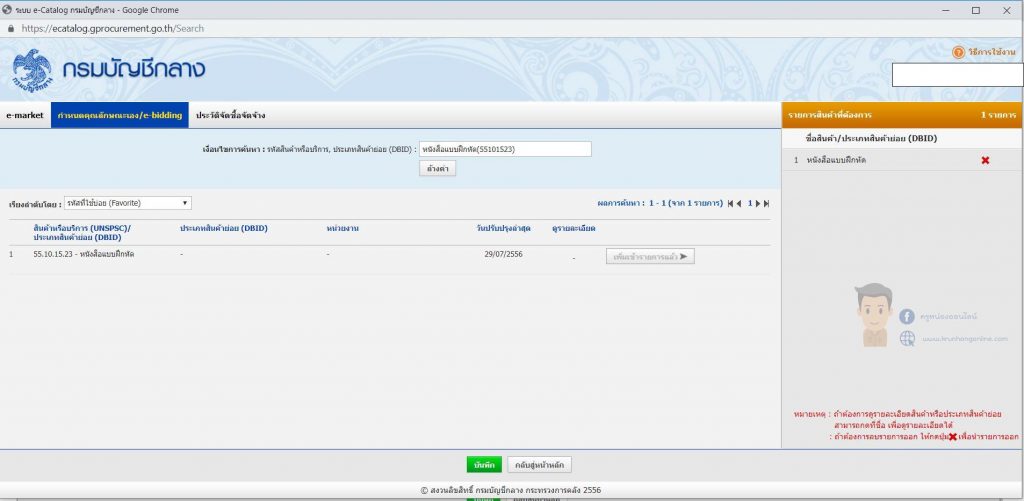Click the กลับสู่หน้าหลัก button

coord(540,465)
